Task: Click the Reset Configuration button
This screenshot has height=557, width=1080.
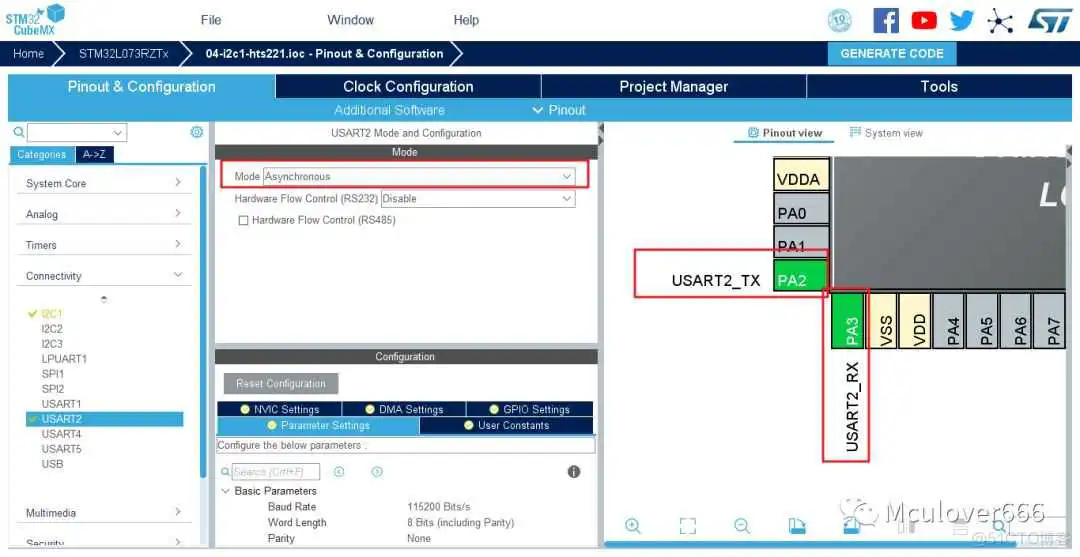Action: pos(281,384)
